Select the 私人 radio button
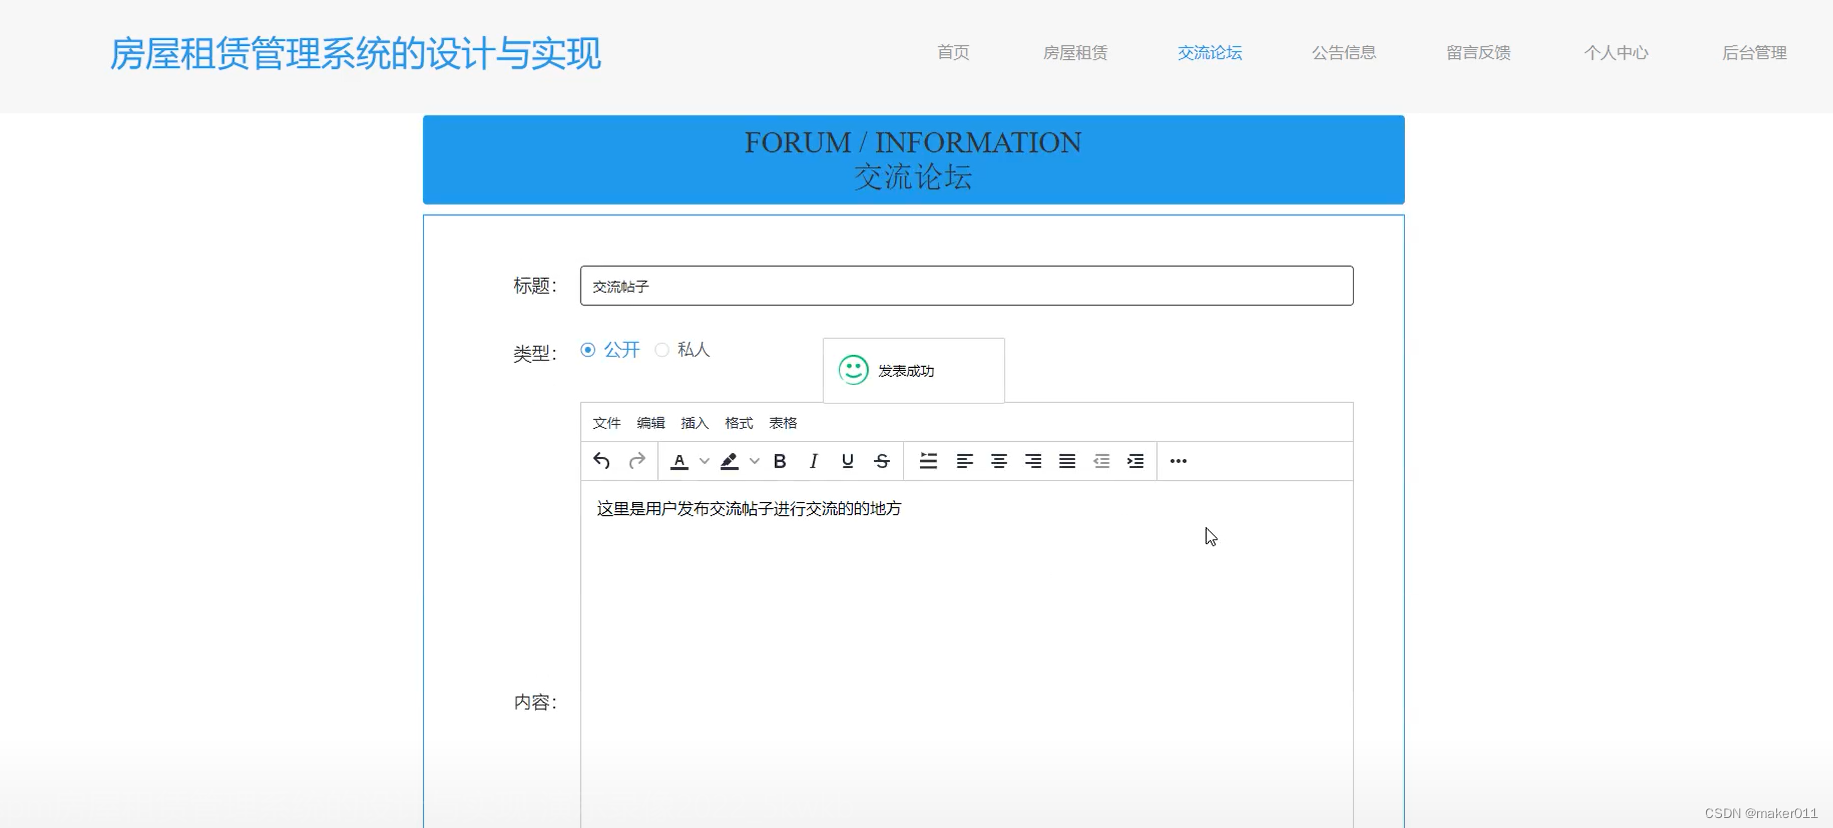Image resolution: width=1833 pixels, height=828 pixels. pos(662,350)
